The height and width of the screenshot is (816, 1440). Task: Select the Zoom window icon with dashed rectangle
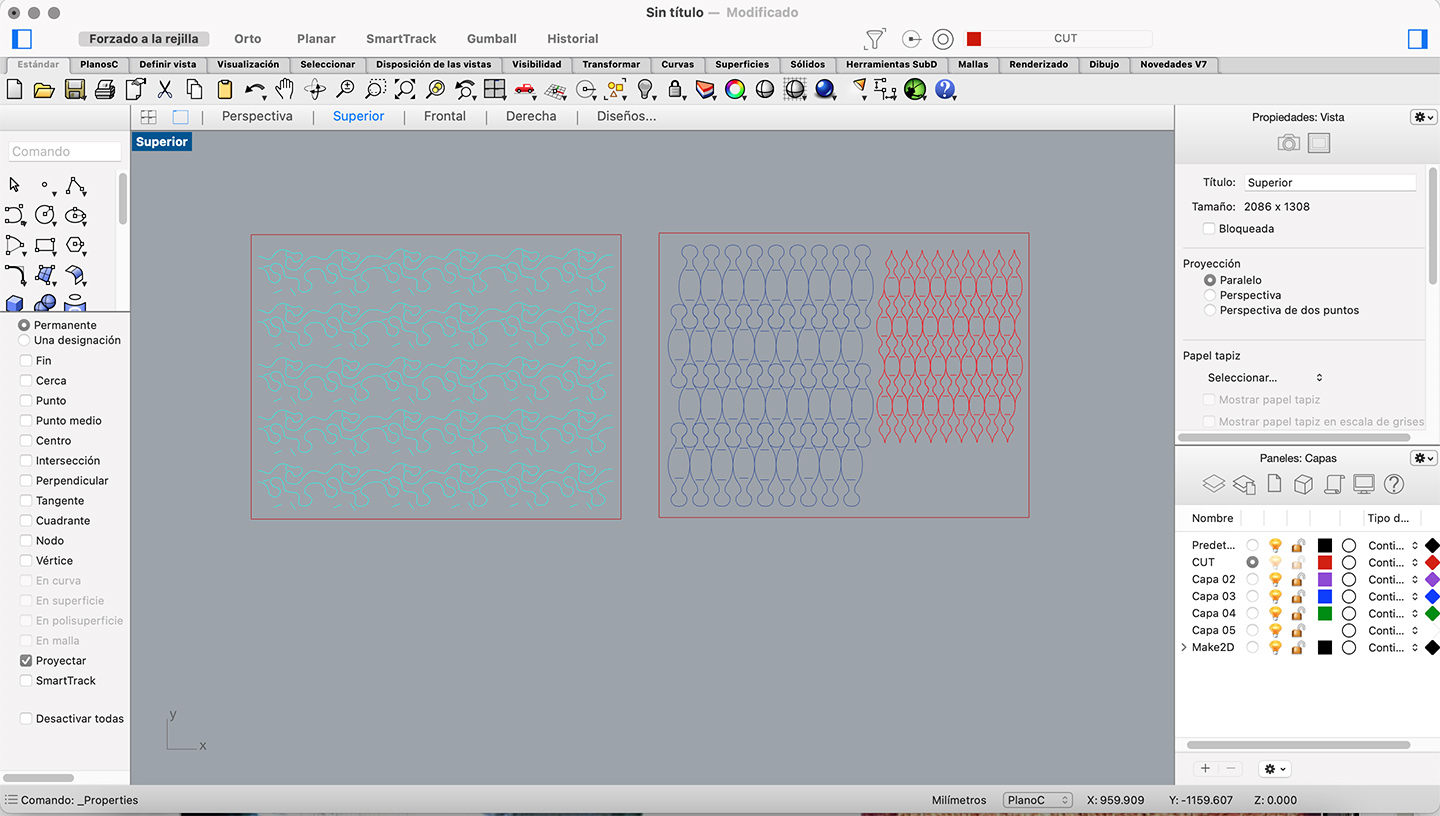(375, 90)
